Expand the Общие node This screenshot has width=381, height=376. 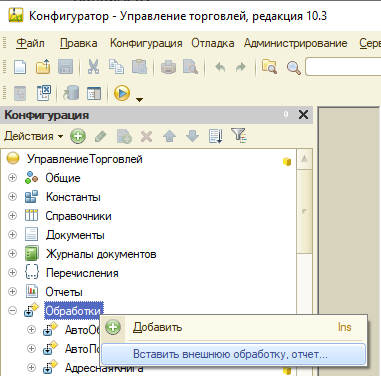tap(12, 178)
